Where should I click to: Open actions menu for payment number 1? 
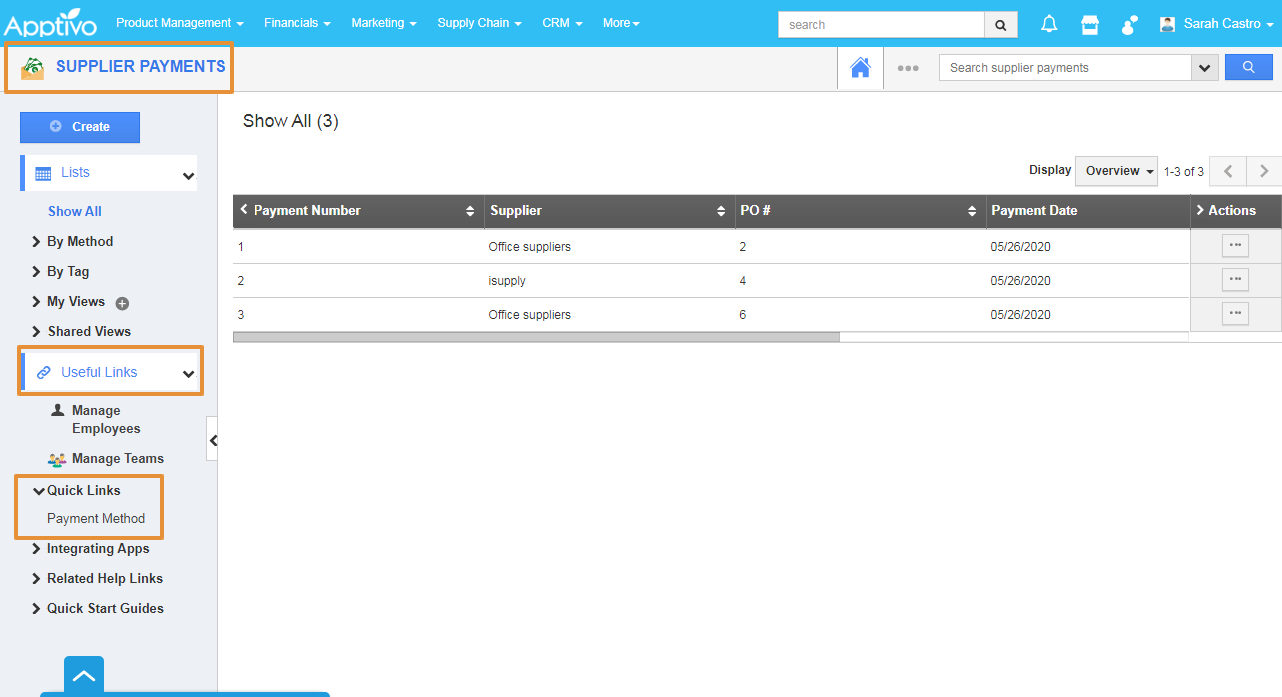coord(1235,246)
